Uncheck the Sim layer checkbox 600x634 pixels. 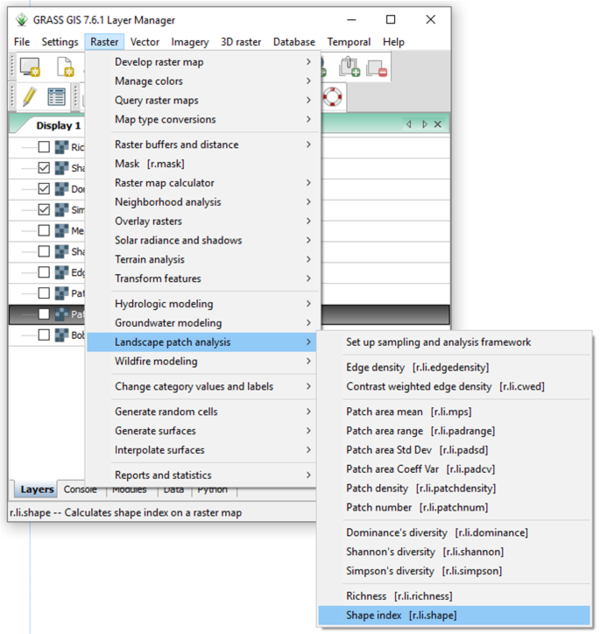(44, 209)
